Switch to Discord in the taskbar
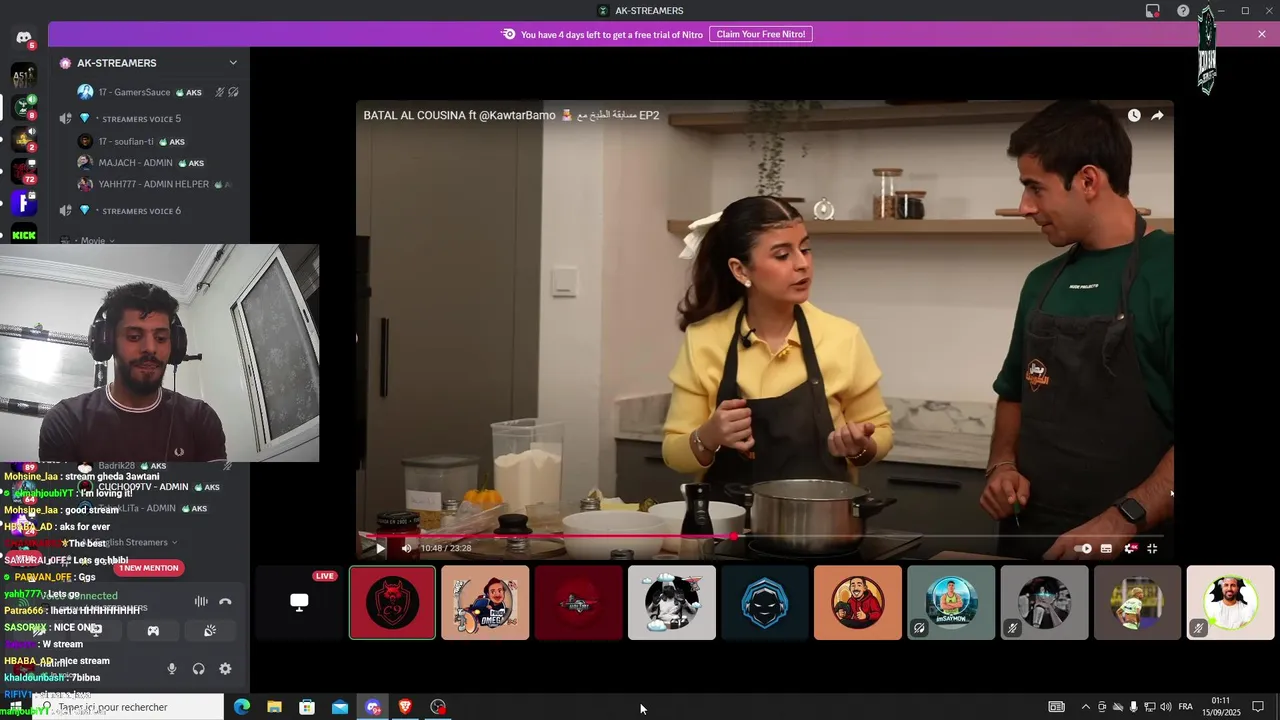Image resolution: width=1280 pixels, height=720 pixels. (x=373, y=707)
